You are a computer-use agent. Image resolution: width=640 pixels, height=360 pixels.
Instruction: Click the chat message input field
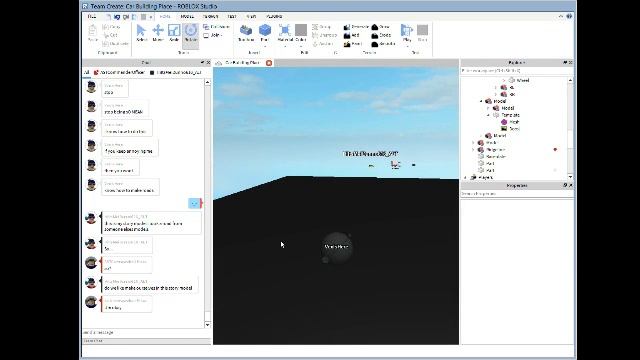point(146,333)
